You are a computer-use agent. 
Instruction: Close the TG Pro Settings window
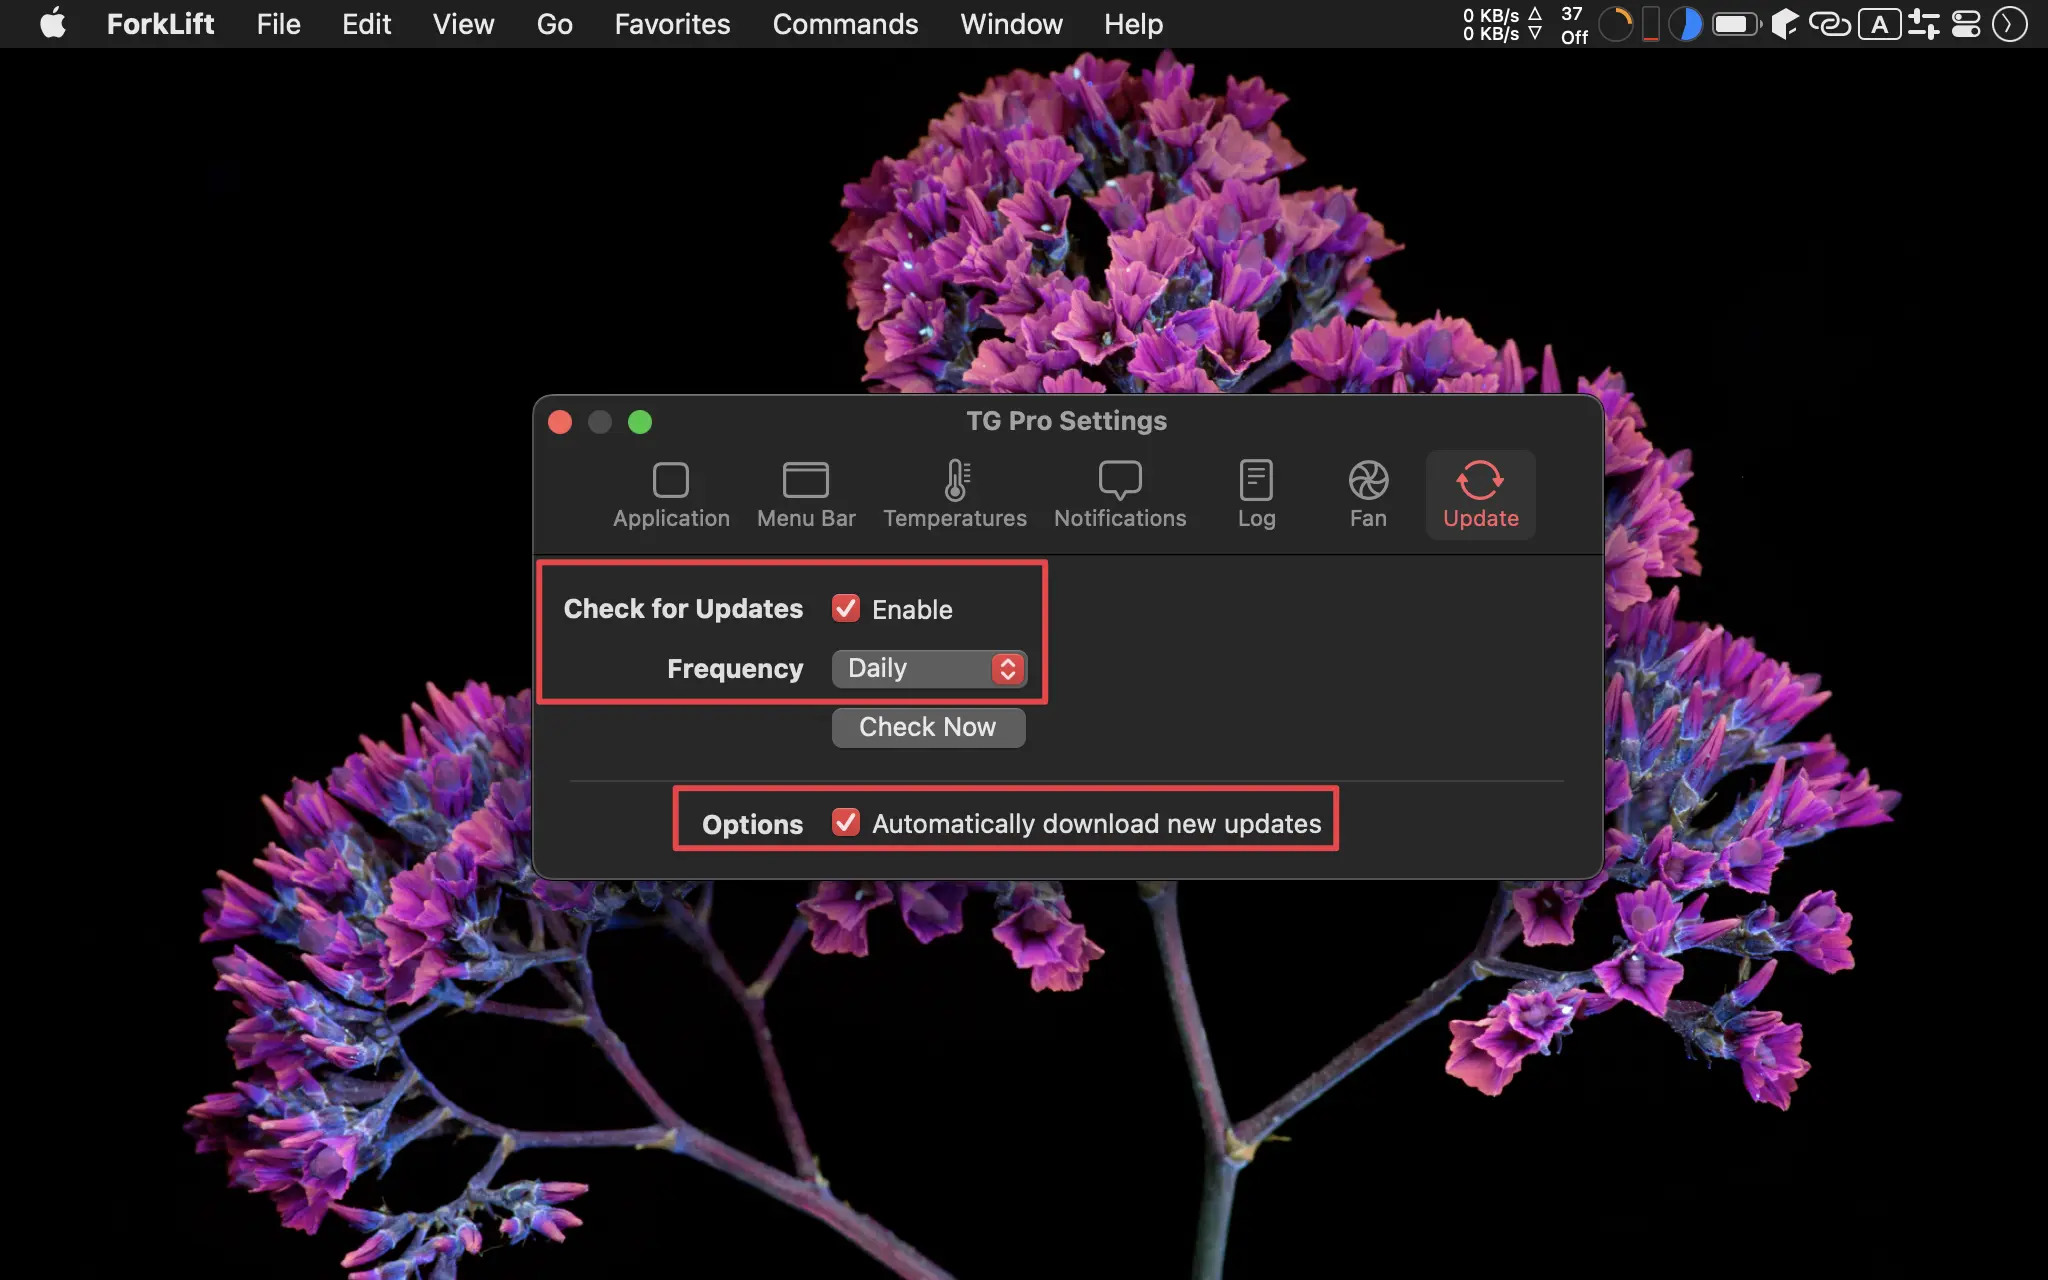[x=560, y=422]
